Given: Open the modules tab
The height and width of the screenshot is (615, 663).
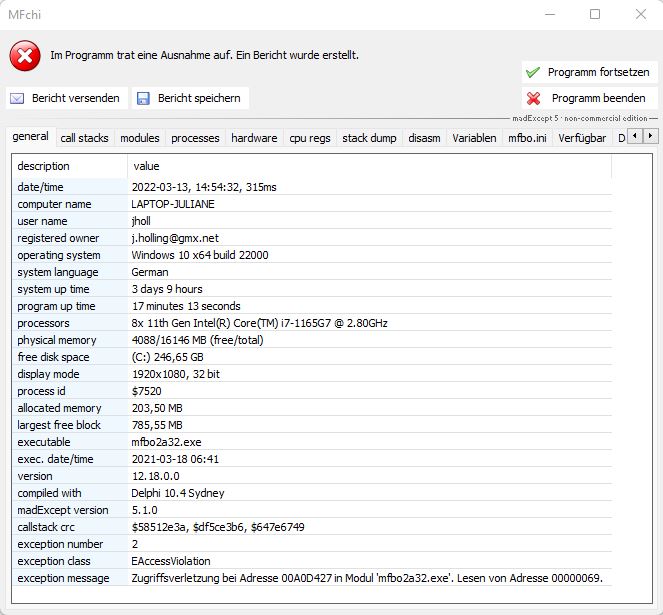Looking at the screenshot, I should (x=139, y=138).
